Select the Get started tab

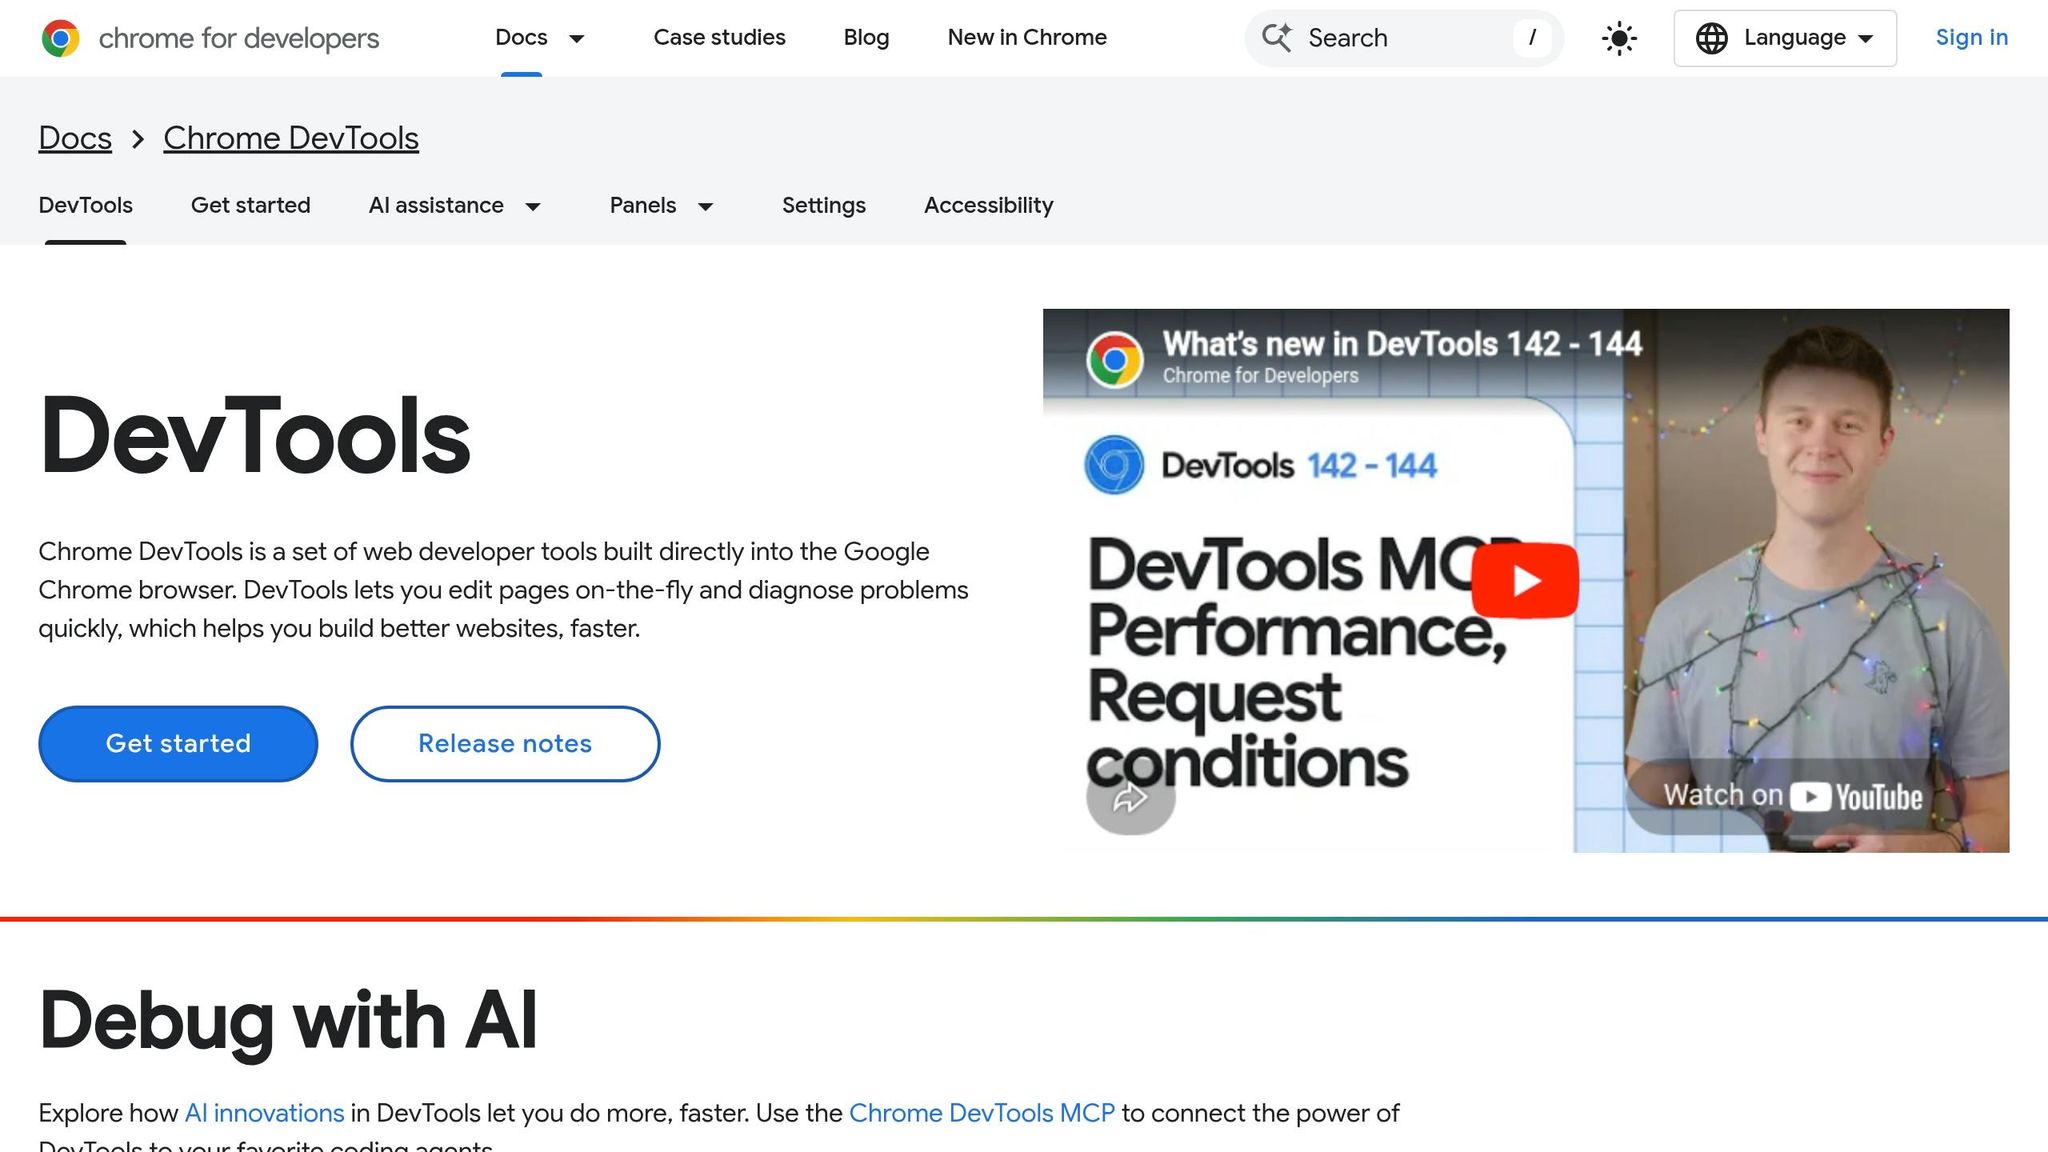point(250,205)
